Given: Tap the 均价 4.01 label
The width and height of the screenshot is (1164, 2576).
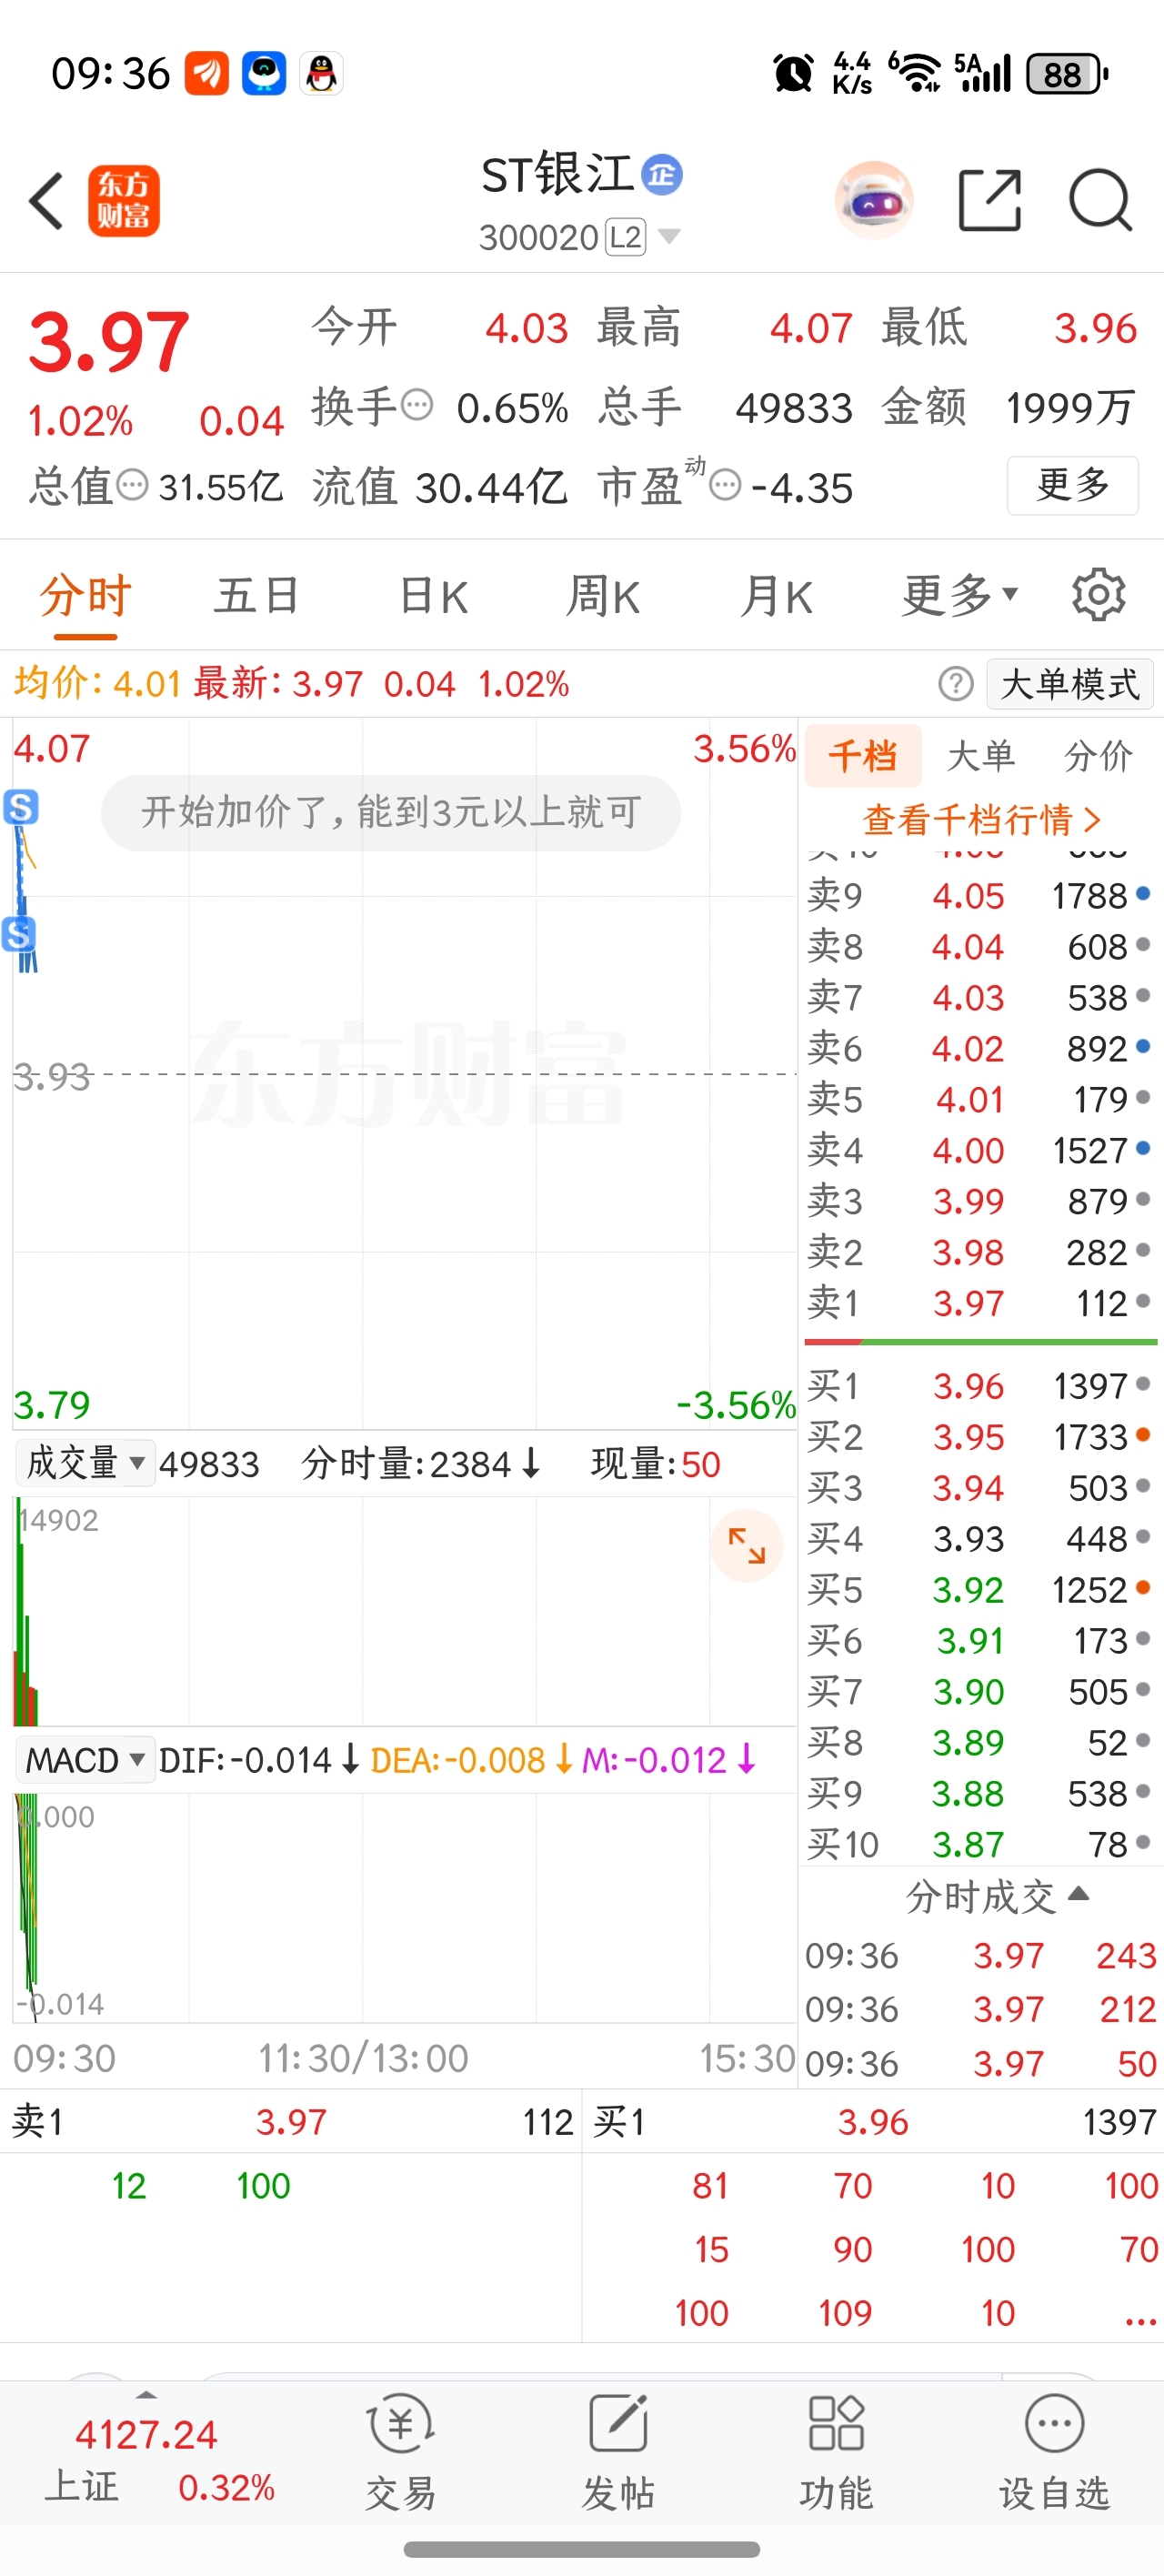Looking at the screenshot, I should click(x=97, y=684).
